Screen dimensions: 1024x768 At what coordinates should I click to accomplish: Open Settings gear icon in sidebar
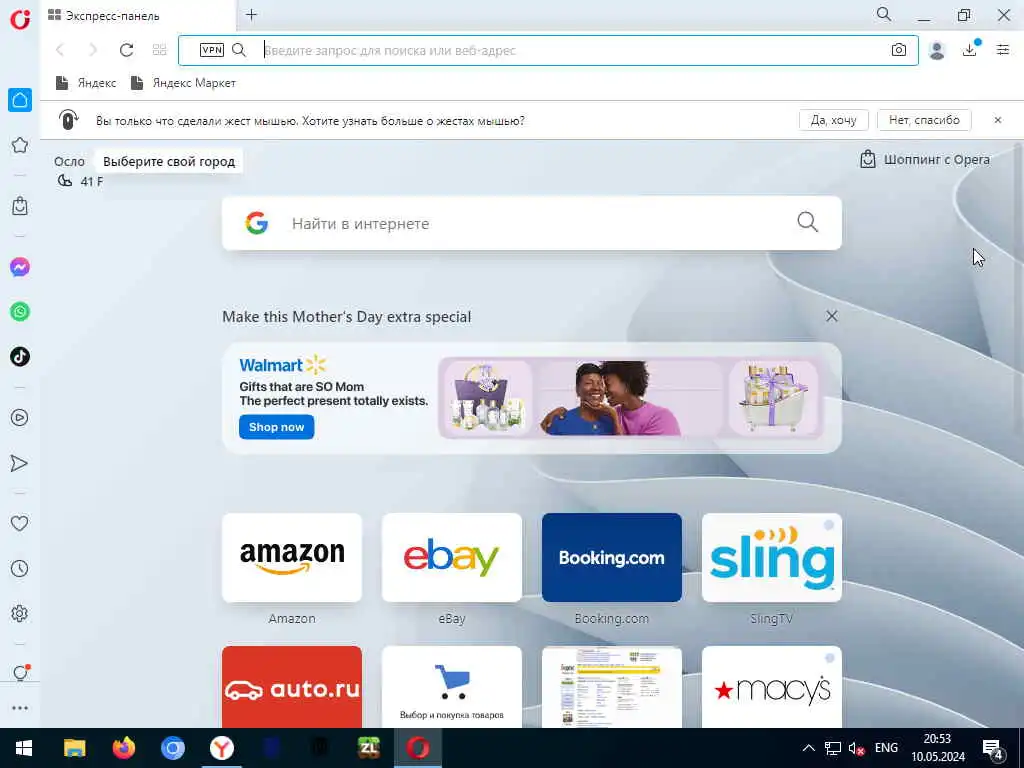click(x=20, y=613)
